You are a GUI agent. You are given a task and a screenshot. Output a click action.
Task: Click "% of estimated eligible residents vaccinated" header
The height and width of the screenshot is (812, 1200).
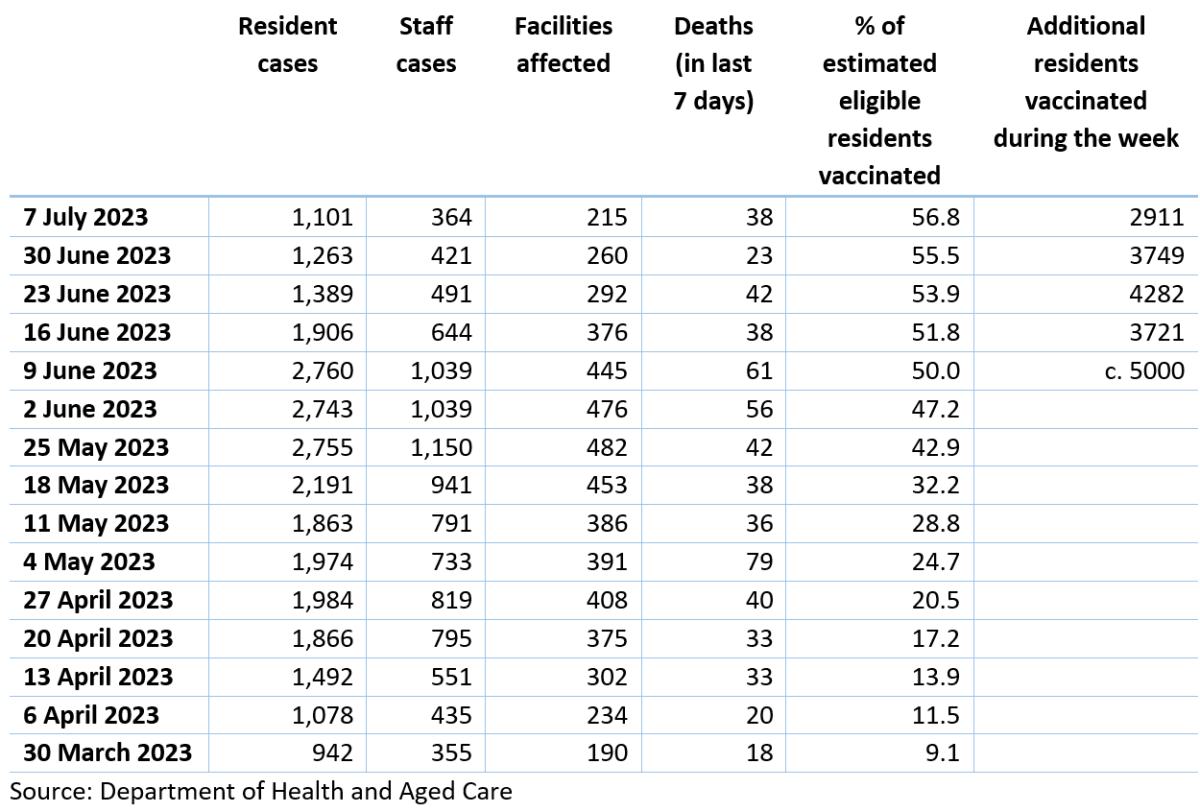pyautogui.click(x=879, y=101)
